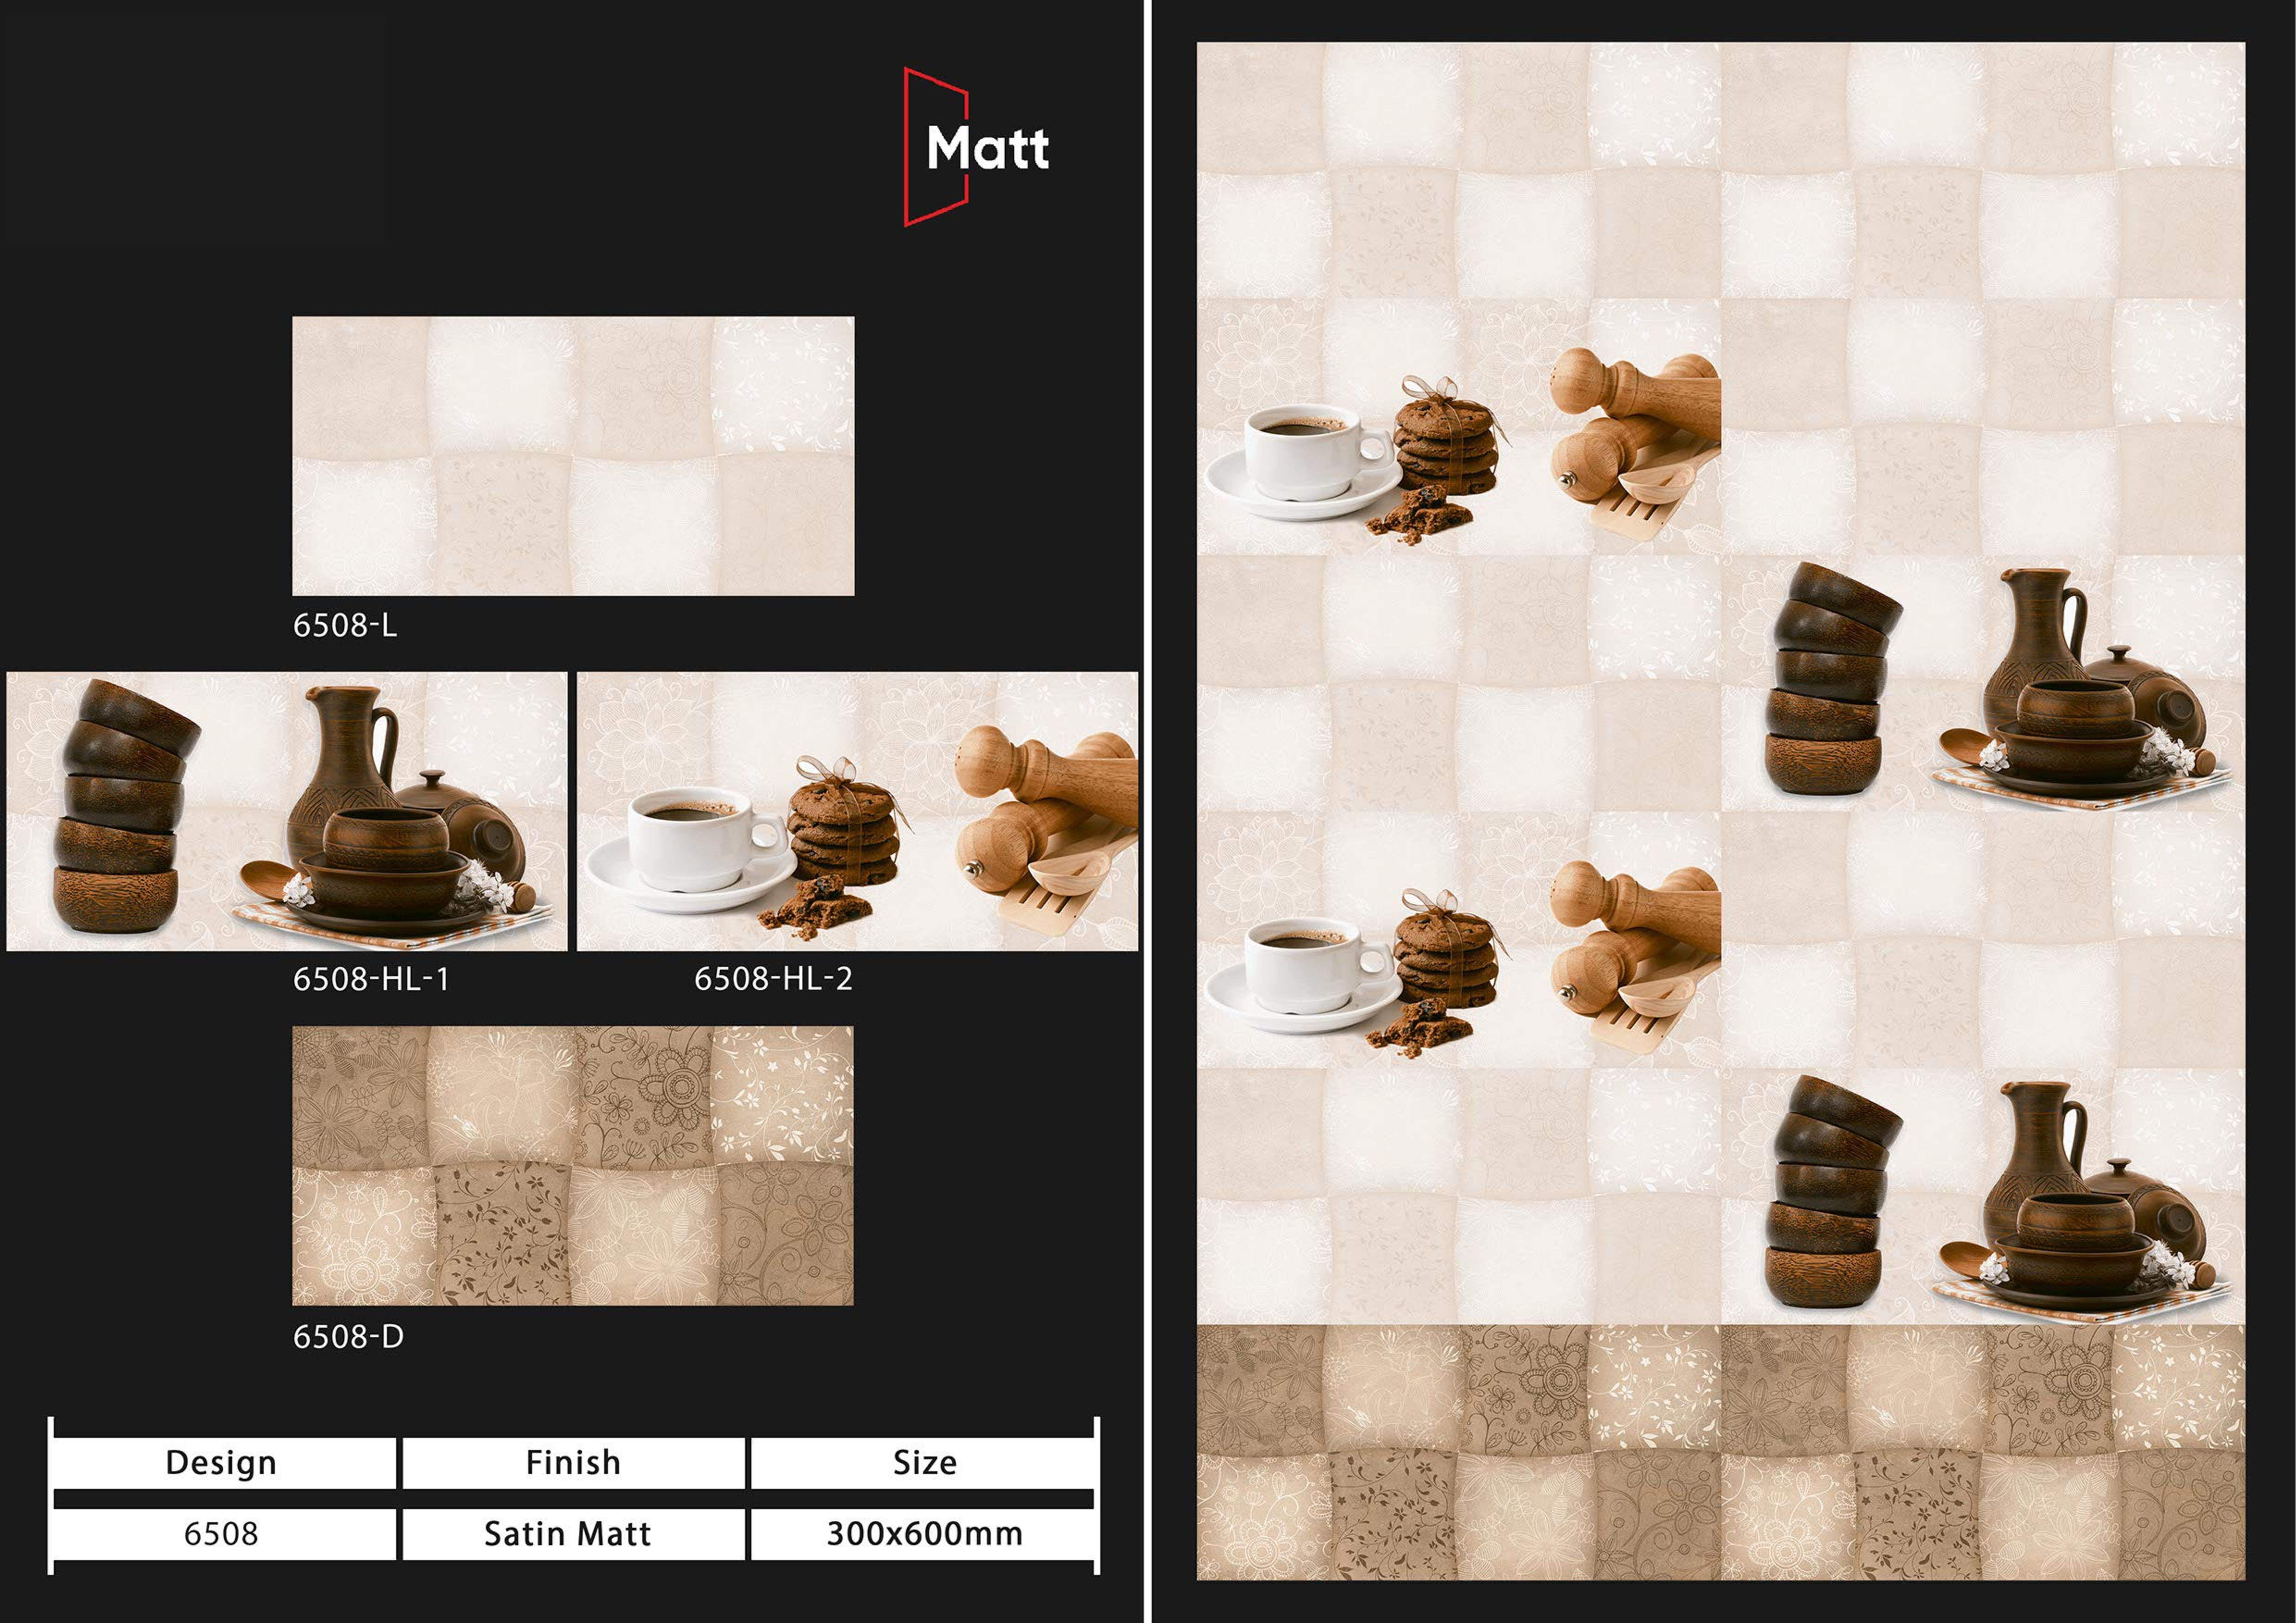
Task: Click the upper coffee cup in wall preview
Action: (x=1300, y=455)
